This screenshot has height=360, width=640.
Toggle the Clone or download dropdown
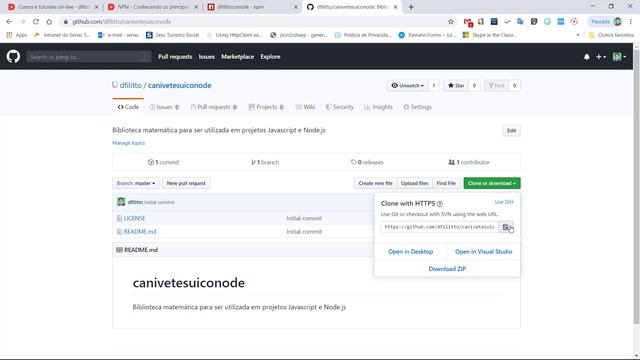492,183
